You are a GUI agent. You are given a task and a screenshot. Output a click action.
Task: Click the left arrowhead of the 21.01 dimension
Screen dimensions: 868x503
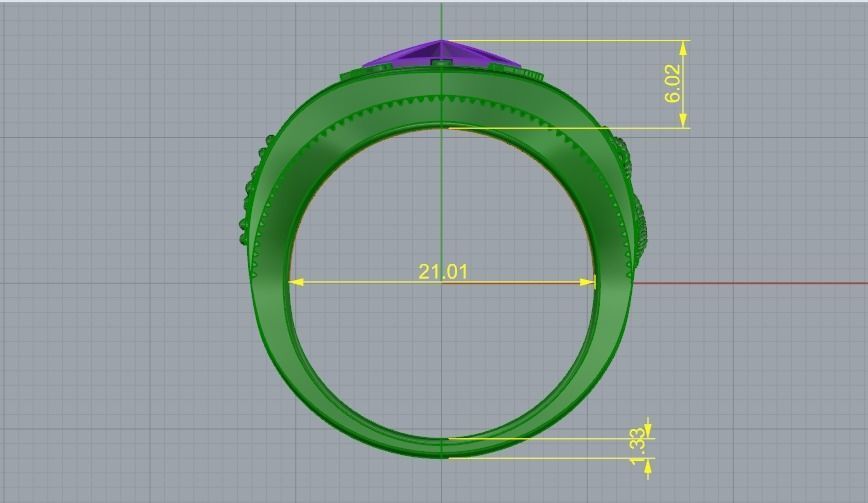[x=296, y=282]
